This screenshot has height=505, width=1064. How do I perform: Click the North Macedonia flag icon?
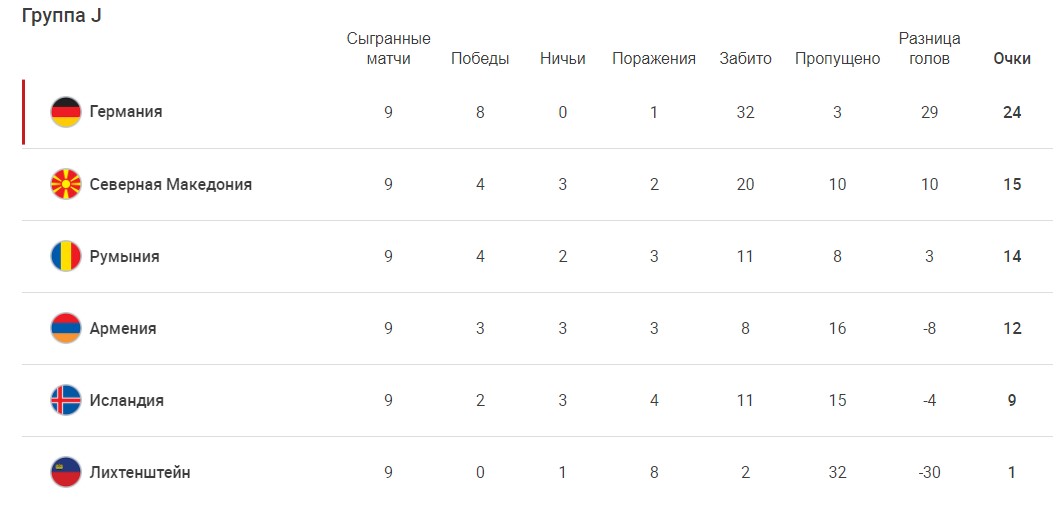tap(66, 184)
